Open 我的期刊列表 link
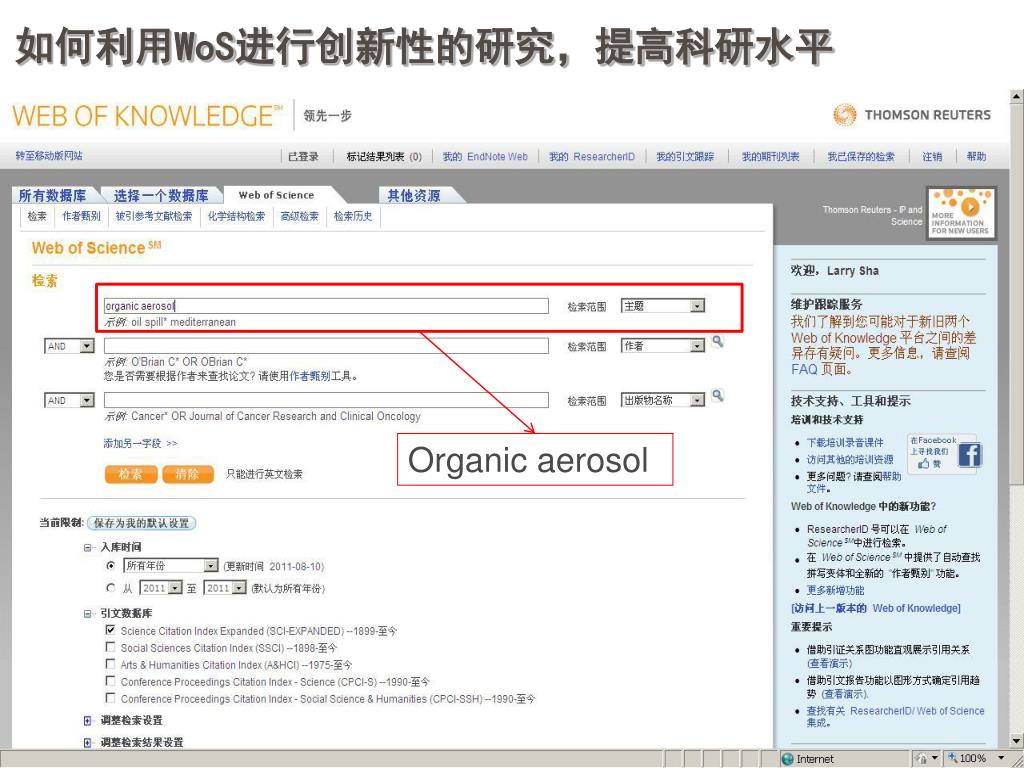 (771, 157)
